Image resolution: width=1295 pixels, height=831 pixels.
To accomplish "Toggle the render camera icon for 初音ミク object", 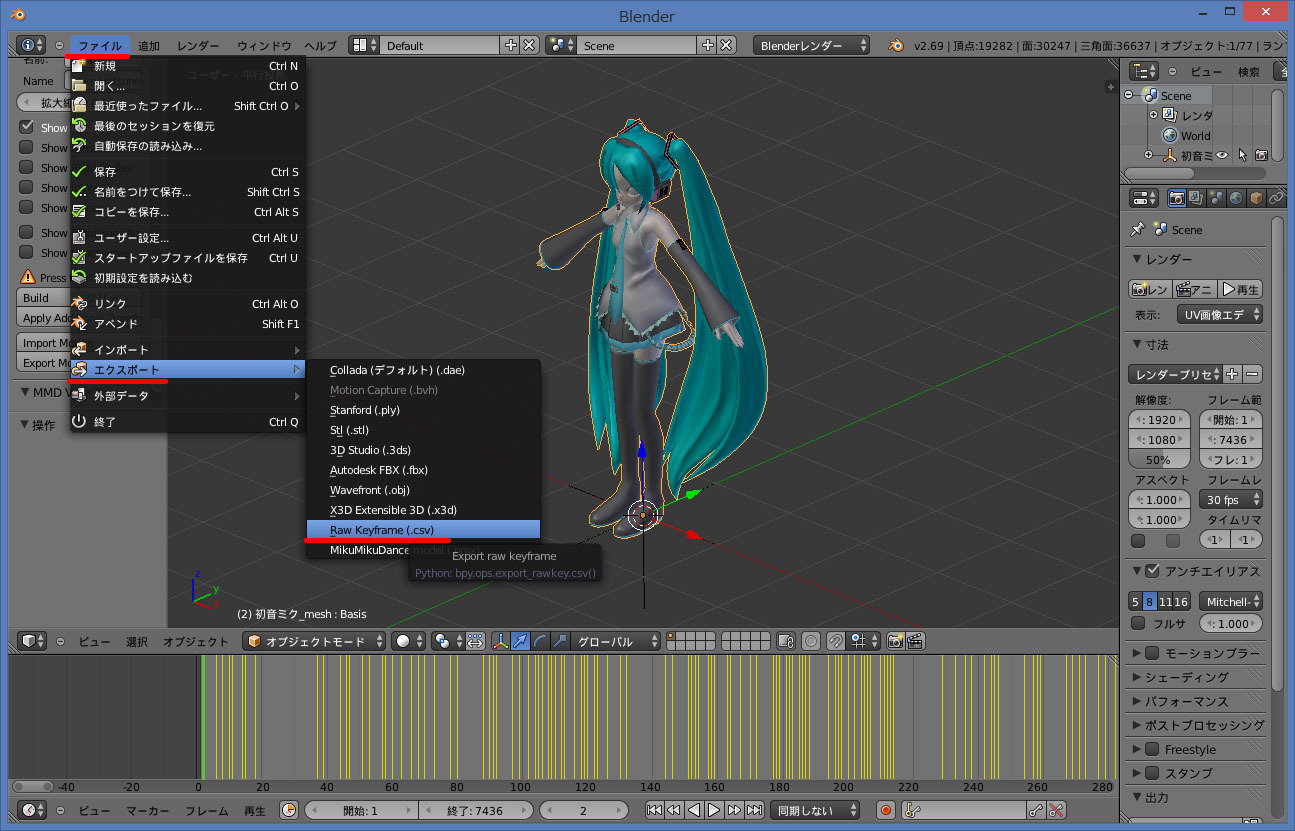I will (x=1261, y=155).
